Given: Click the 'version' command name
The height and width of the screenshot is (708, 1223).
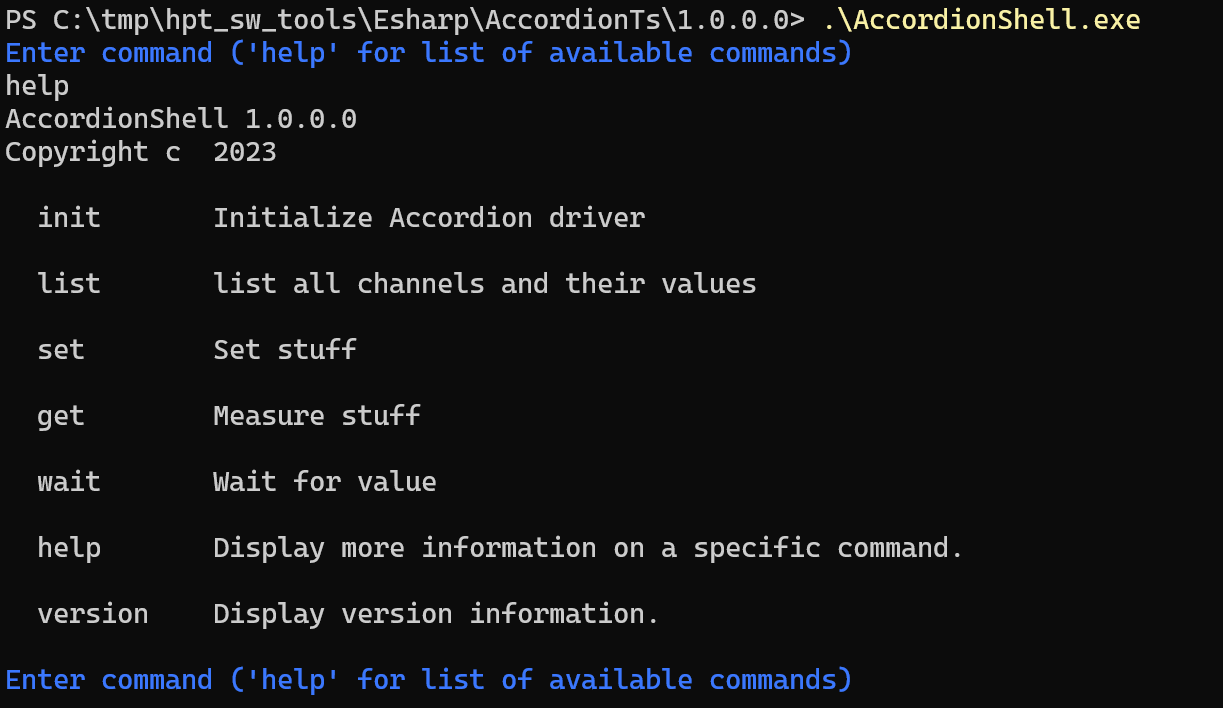Looking at the screenshot, I should (x=93, y=614).
